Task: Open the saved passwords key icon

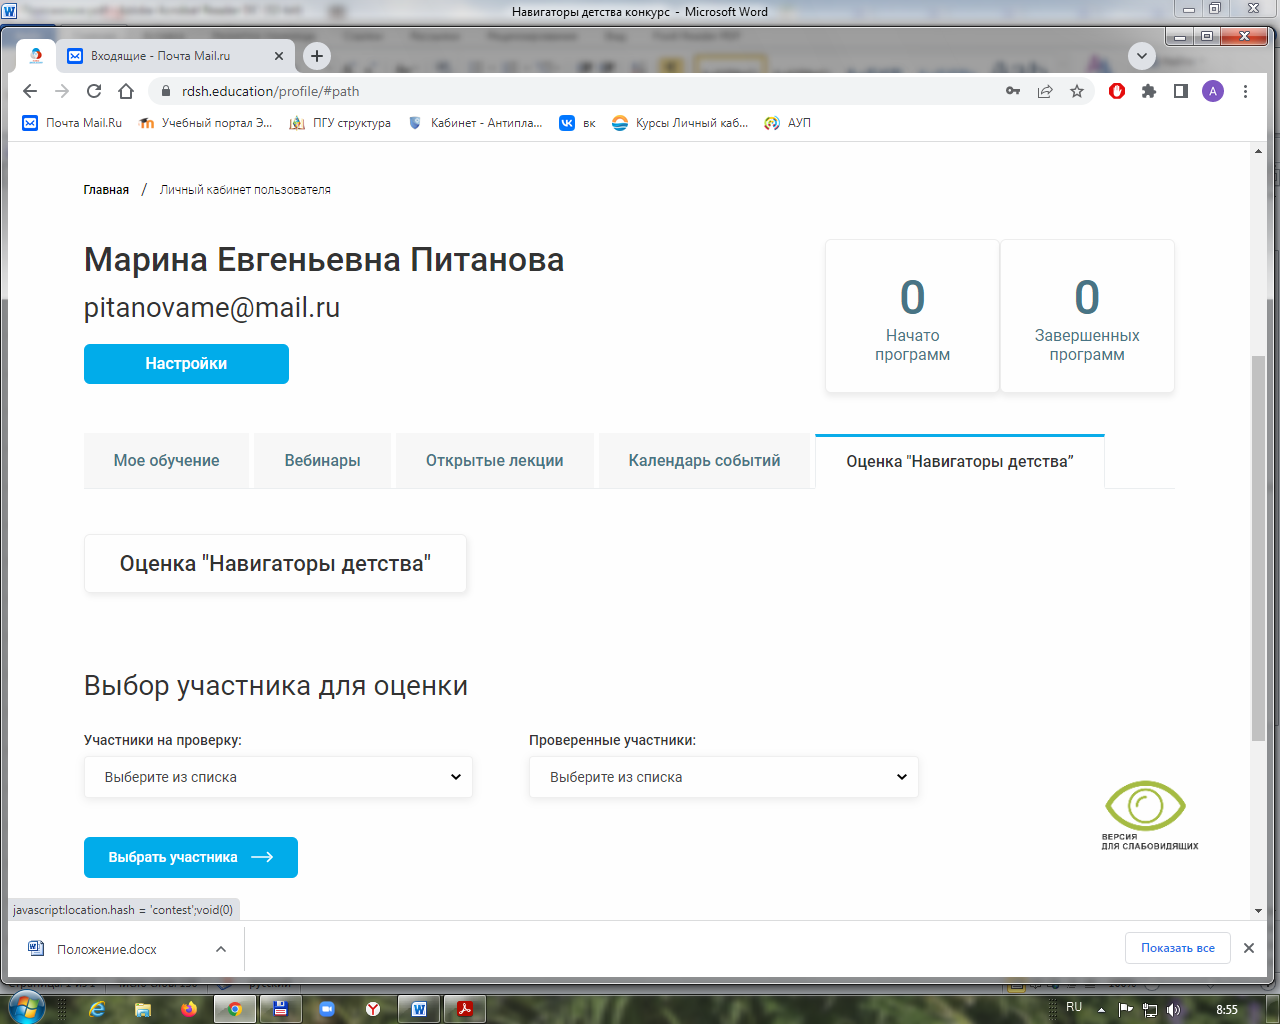Action: (1013, 91)
